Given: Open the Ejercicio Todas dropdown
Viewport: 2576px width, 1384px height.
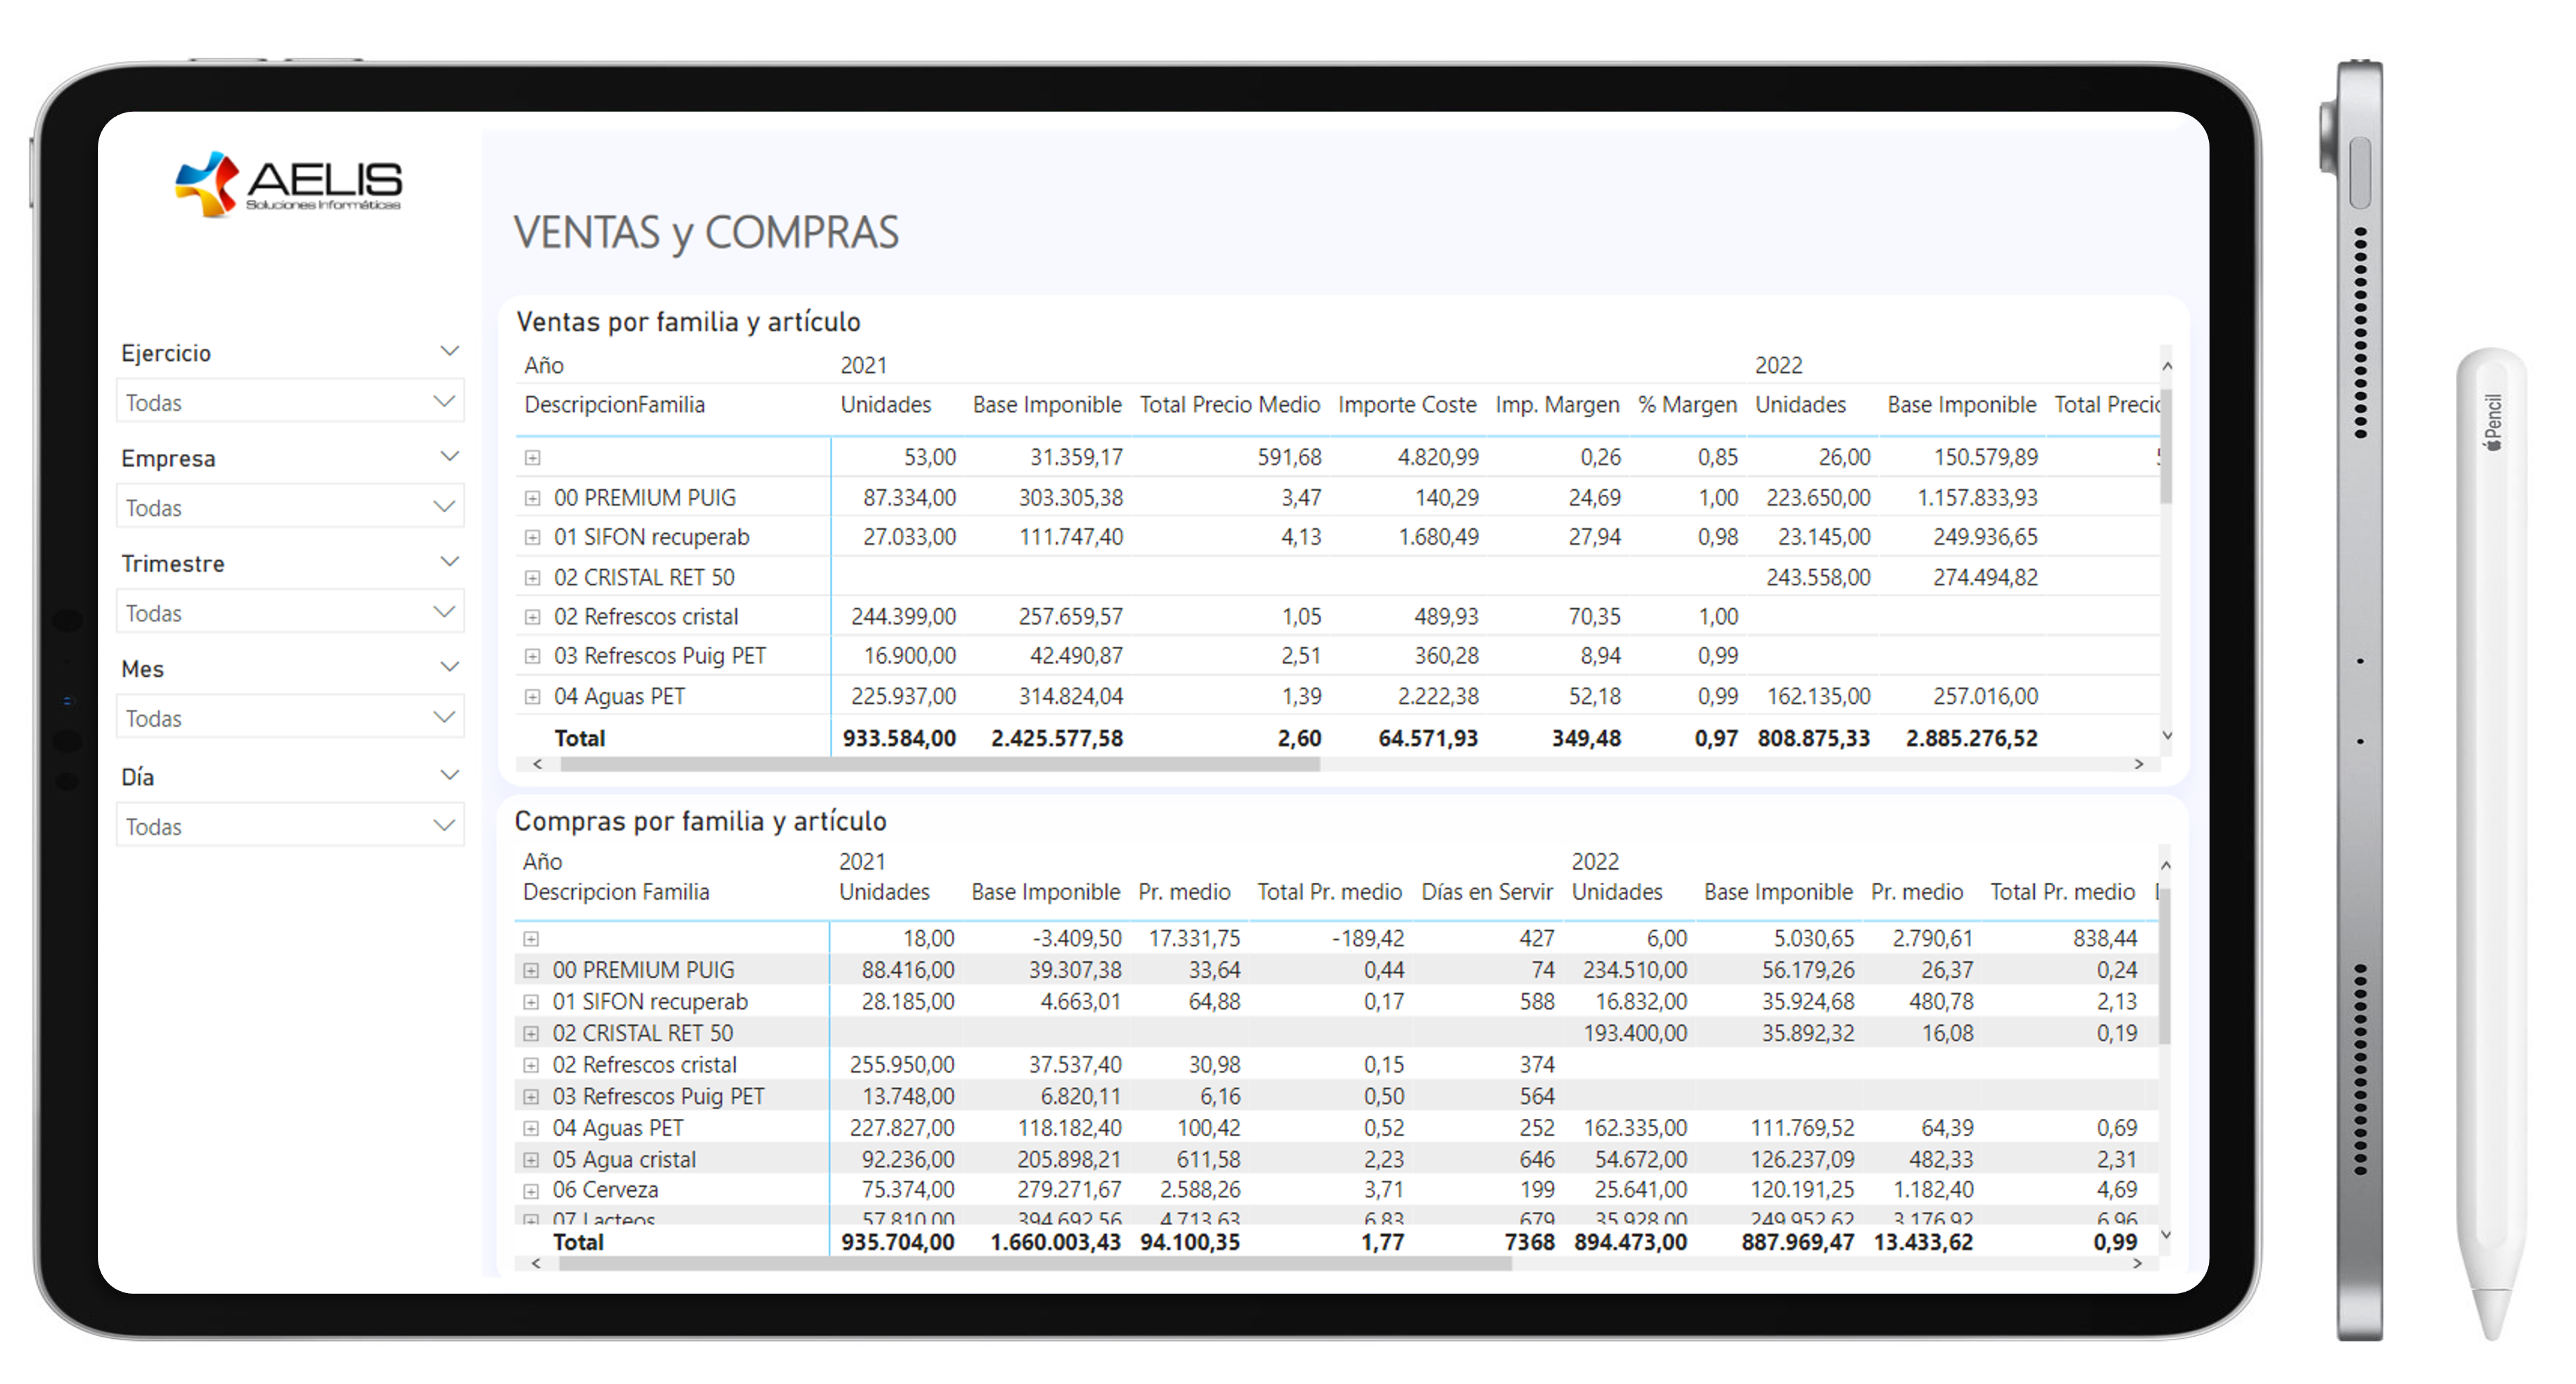Looking at the screenshot, I should click(290, 402).
